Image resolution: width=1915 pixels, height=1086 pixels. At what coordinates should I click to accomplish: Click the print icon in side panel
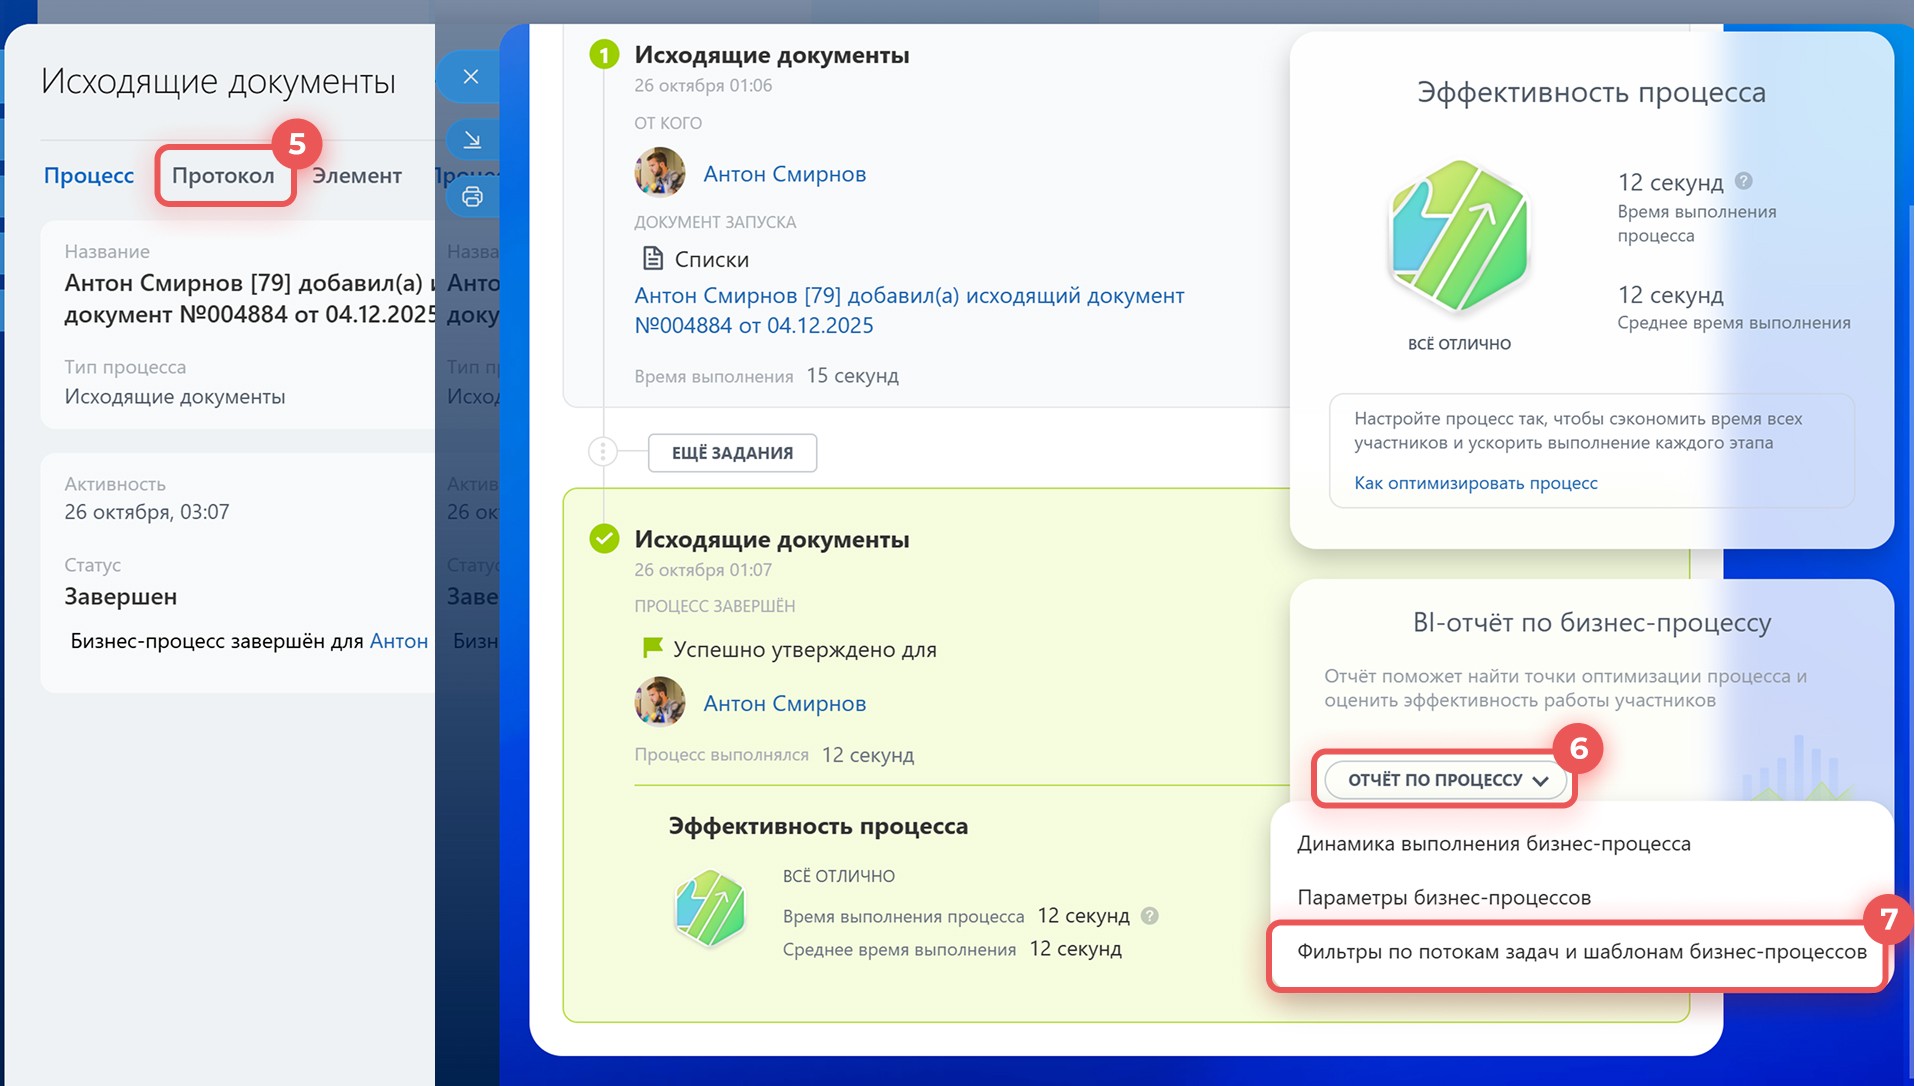tap(472, 196)
